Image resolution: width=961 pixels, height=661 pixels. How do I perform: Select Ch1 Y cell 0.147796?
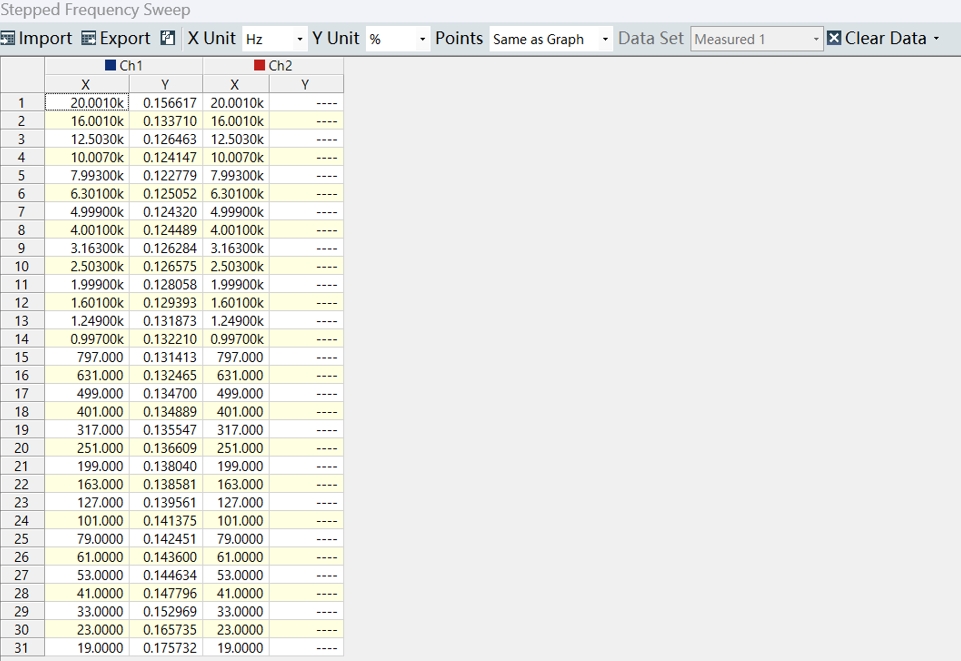[166, 594]
